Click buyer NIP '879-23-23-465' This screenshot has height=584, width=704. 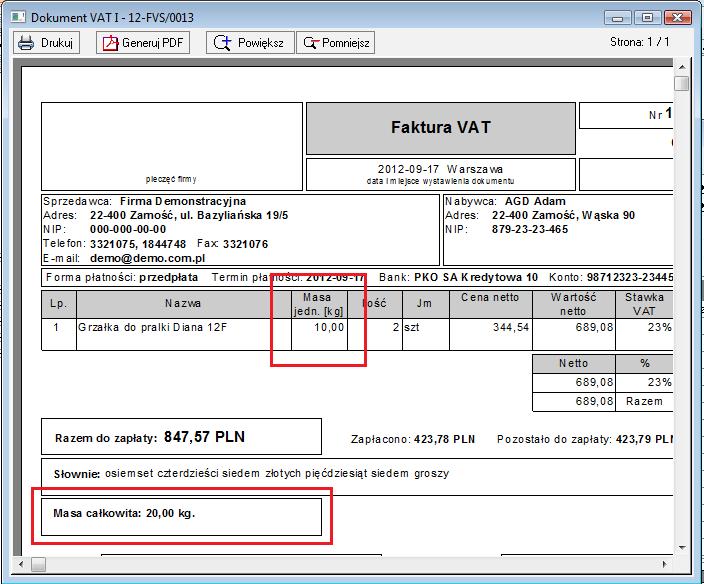click(530, 229)
